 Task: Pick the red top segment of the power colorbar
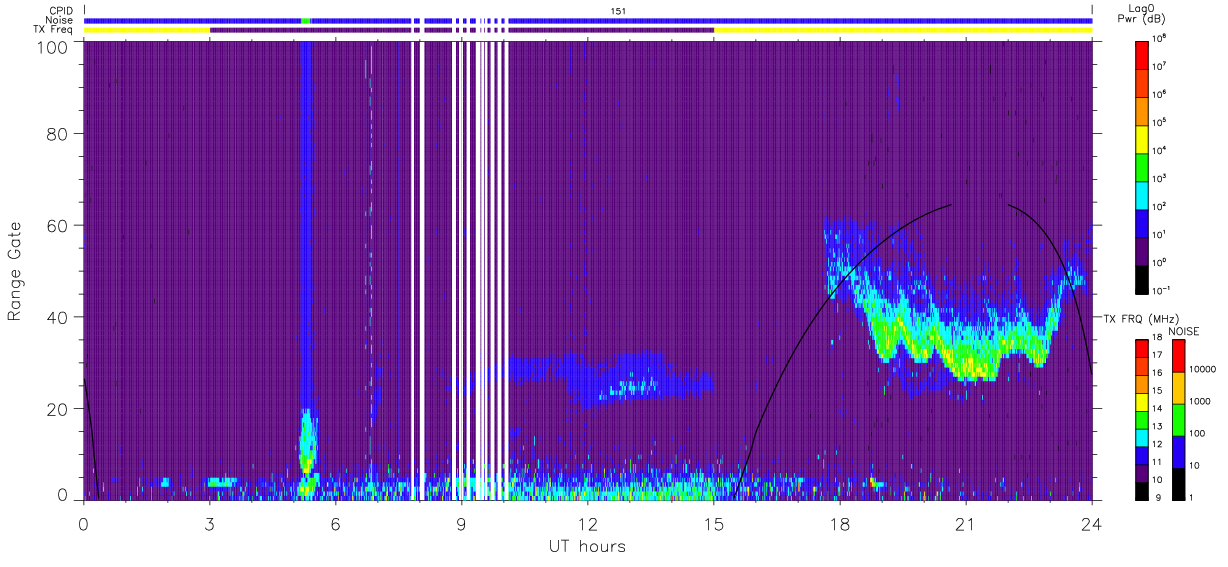[1142, 54]
